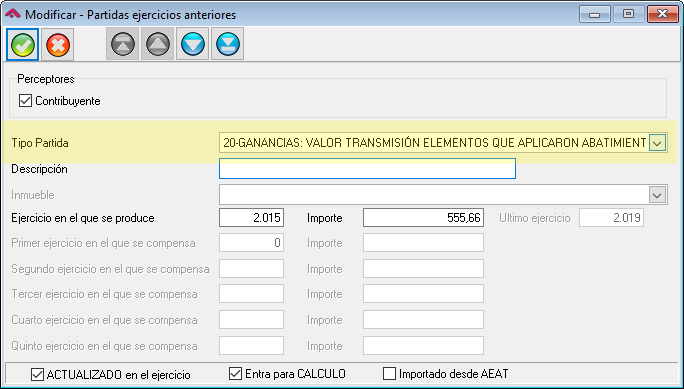The width and height of the screenshot is (684, 389).
Task: Click the Tipo Partida combo box text
Action: 434,143
